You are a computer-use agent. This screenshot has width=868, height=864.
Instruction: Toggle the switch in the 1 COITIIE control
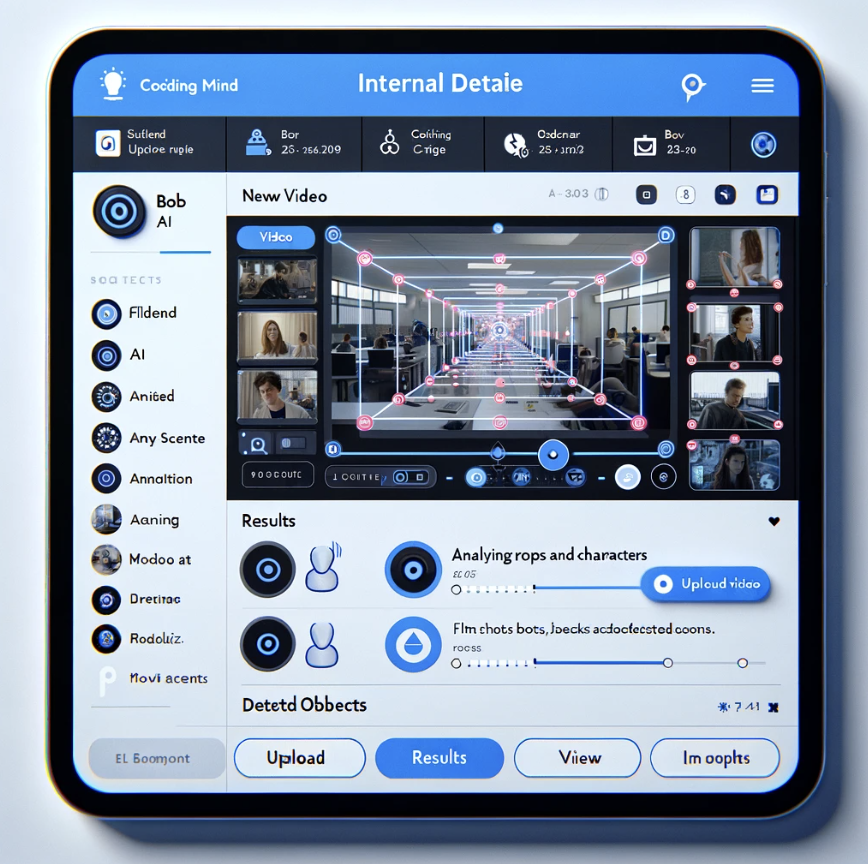(408, 478)
